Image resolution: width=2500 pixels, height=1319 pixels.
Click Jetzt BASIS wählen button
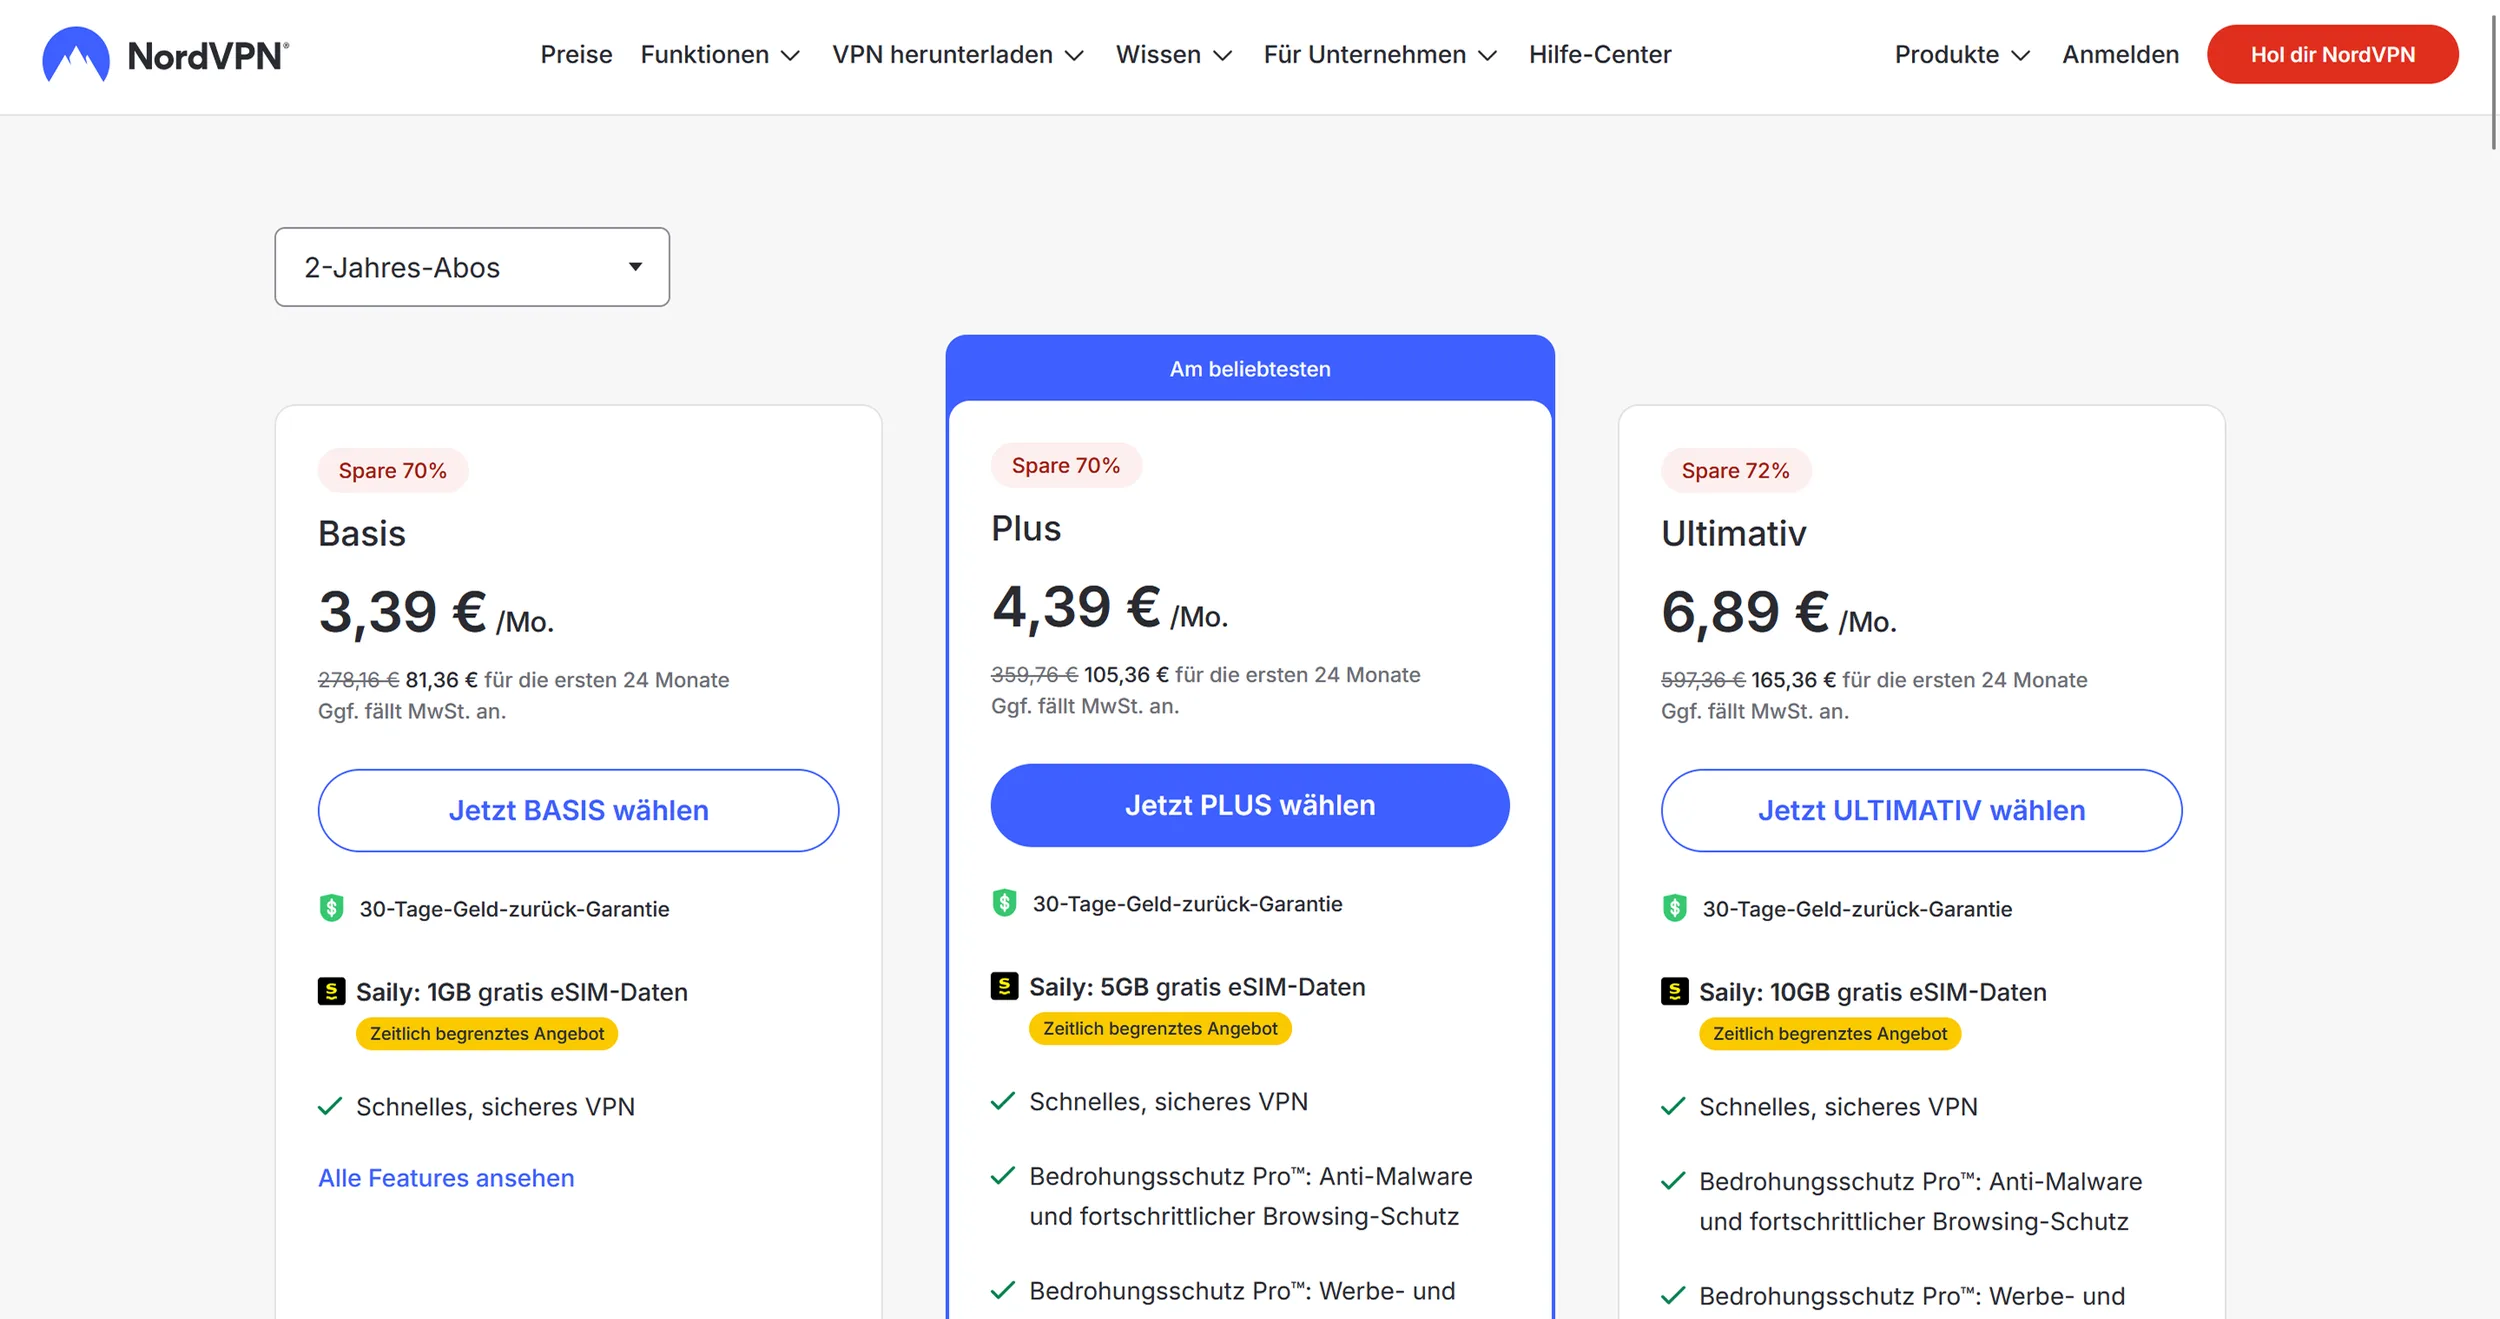pyautogui.click(x=578, y=810)
